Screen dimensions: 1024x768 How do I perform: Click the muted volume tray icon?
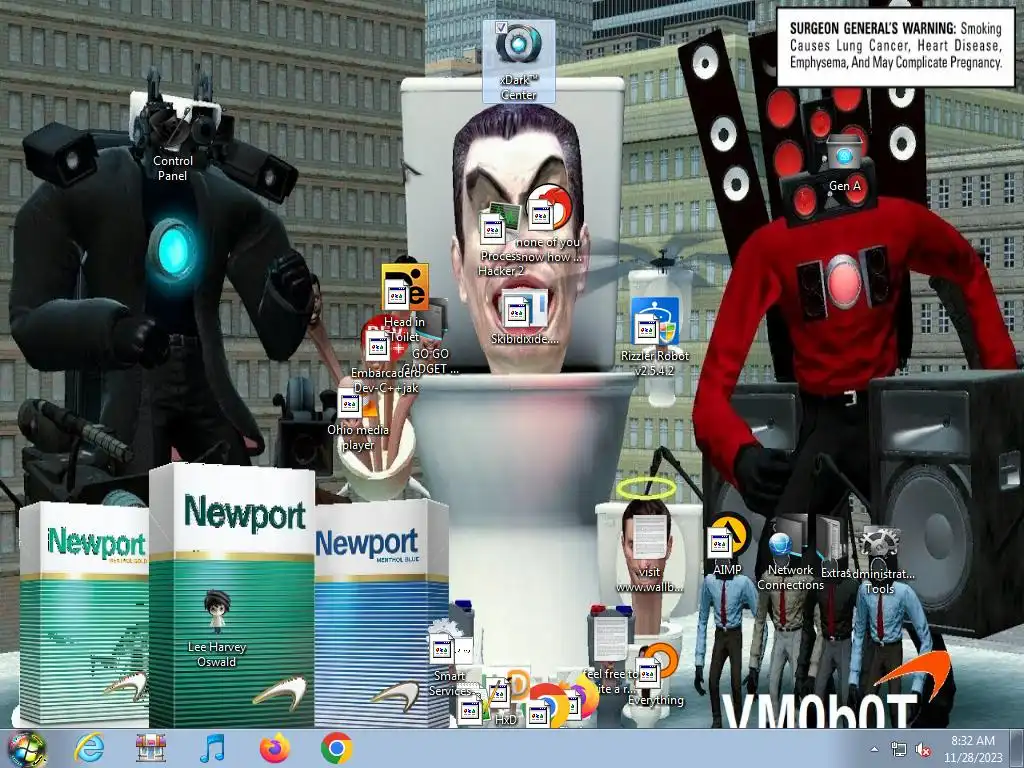[x=923, y=749]
